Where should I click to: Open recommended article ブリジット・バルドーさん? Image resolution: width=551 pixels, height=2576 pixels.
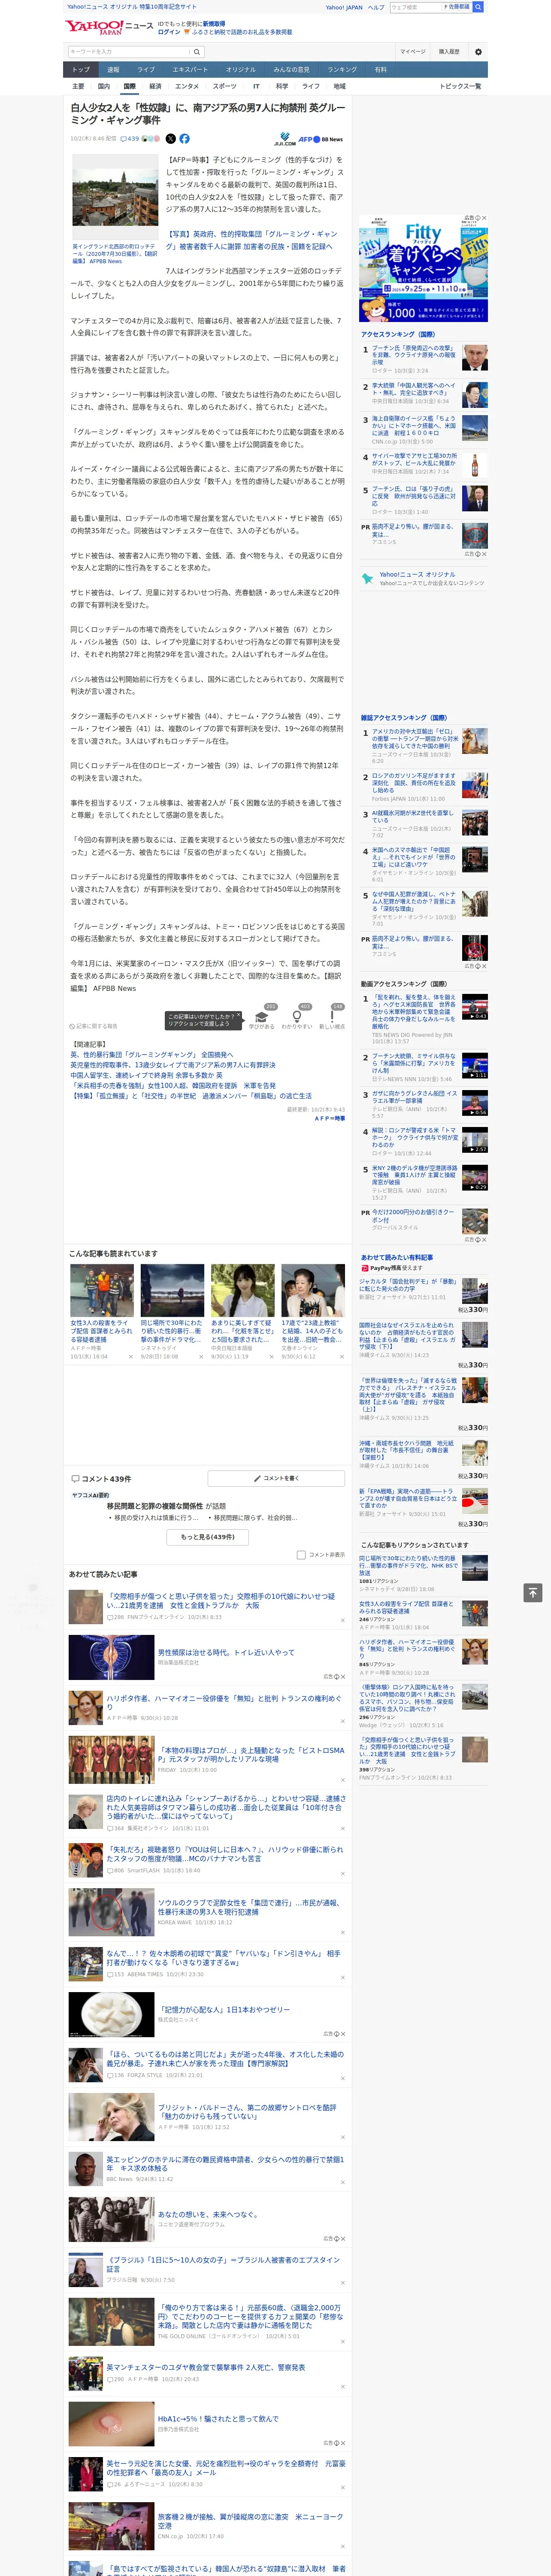pos(247,2112)
